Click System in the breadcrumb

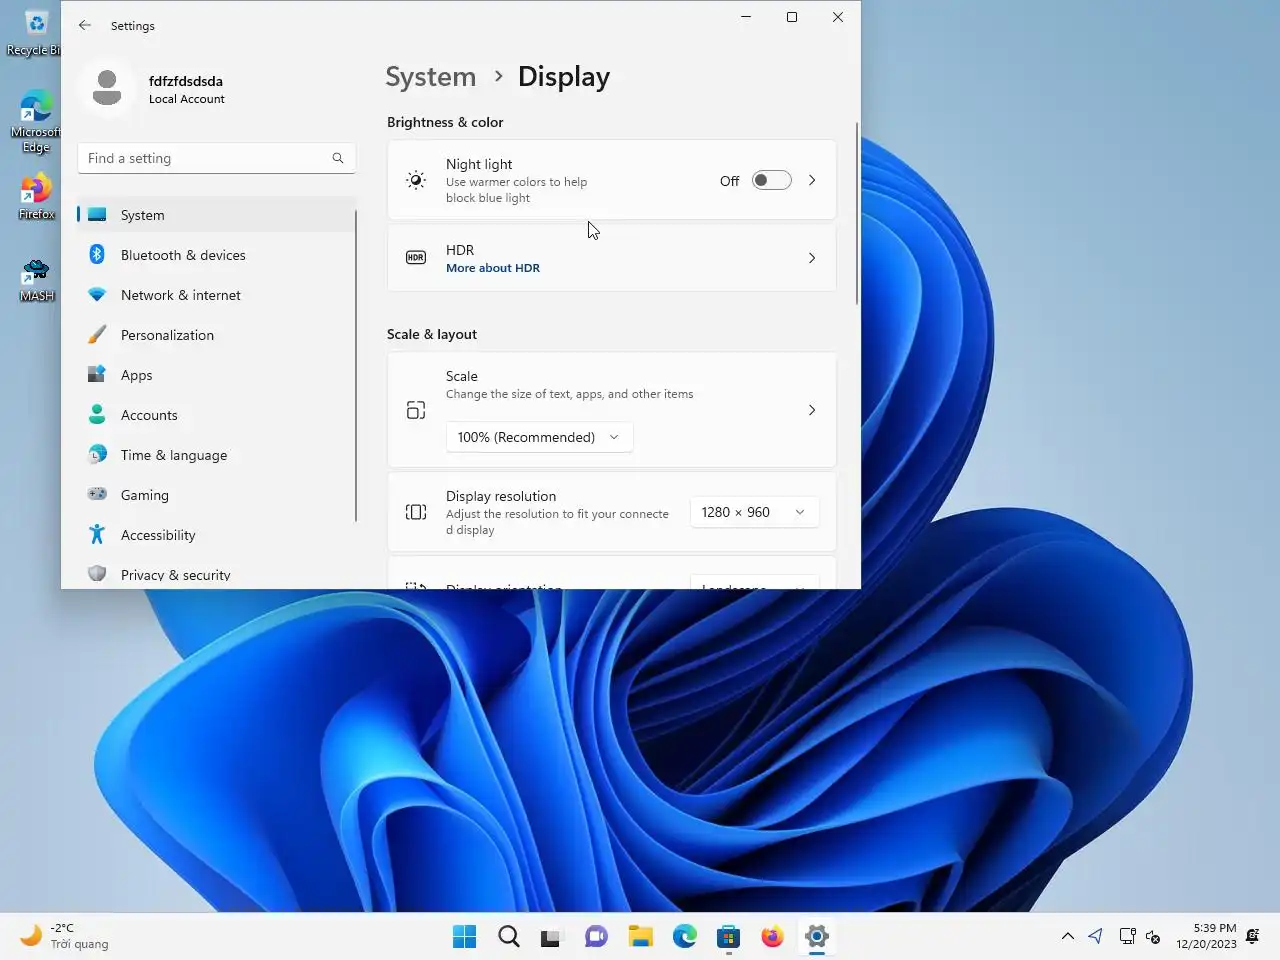pos(431,77)
